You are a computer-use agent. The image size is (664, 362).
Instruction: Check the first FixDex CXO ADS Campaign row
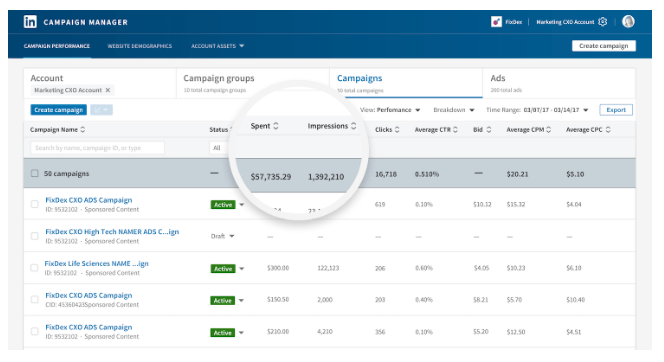tap(35, 204)
